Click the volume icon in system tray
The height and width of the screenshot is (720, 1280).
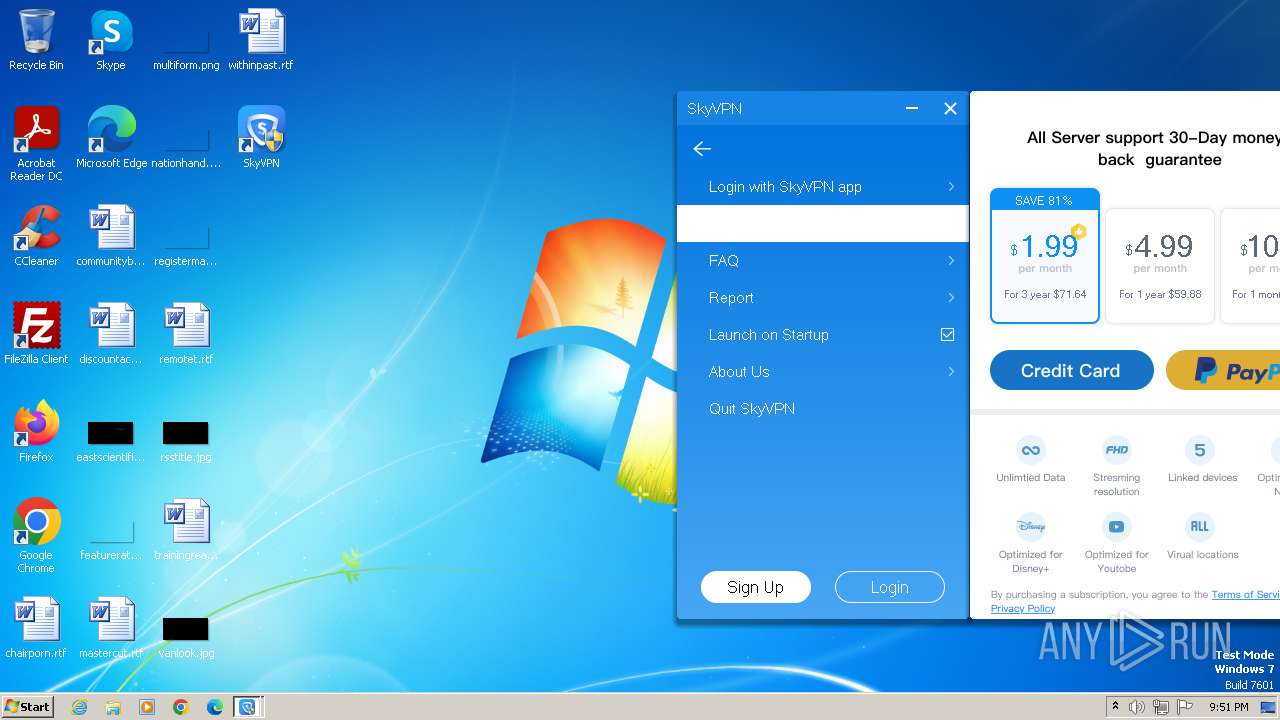point(1137,707)
